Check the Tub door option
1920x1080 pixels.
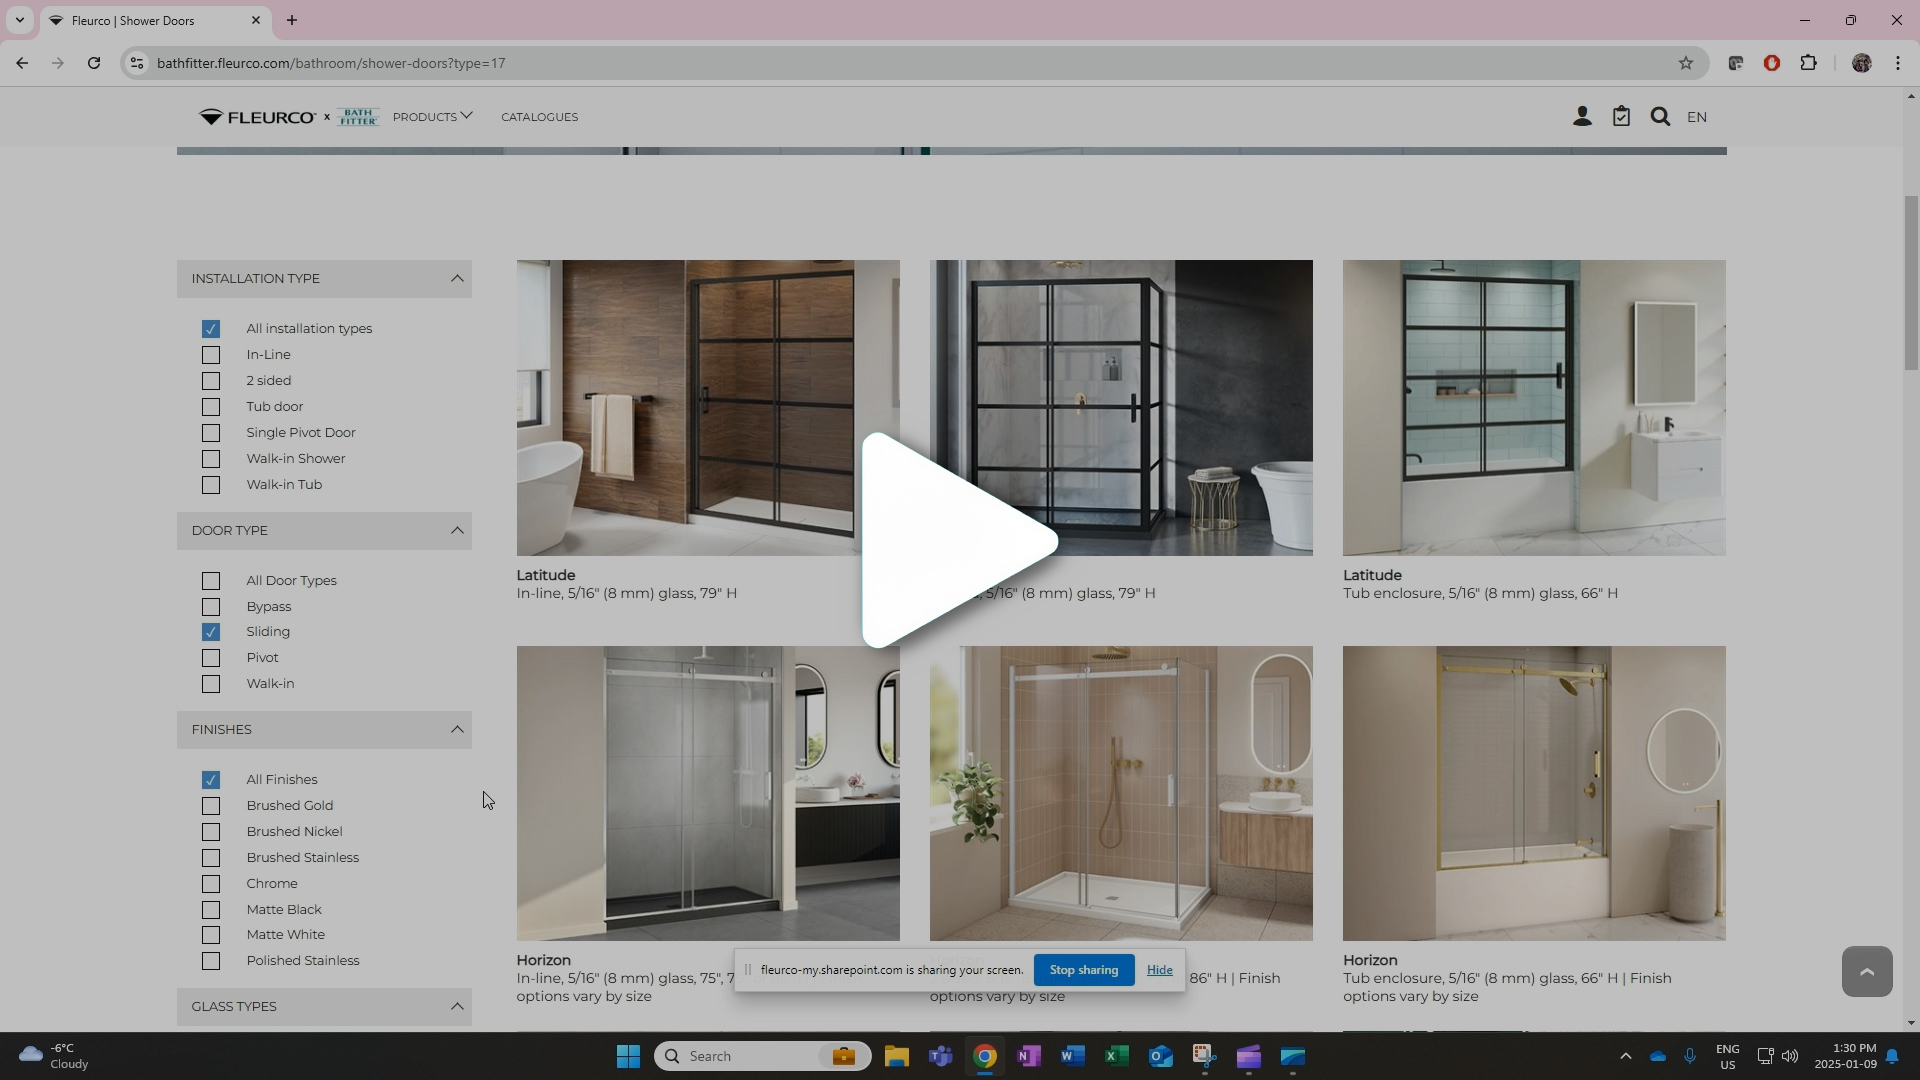tap(210, 407)
